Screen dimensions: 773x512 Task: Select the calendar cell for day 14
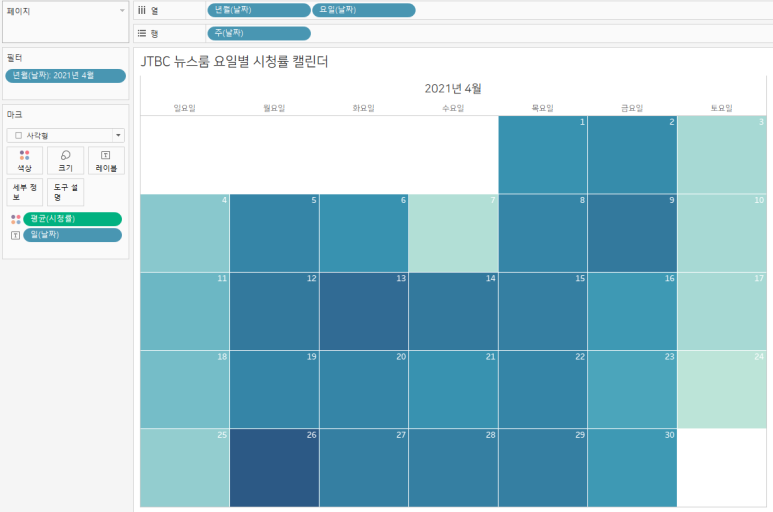453,311
